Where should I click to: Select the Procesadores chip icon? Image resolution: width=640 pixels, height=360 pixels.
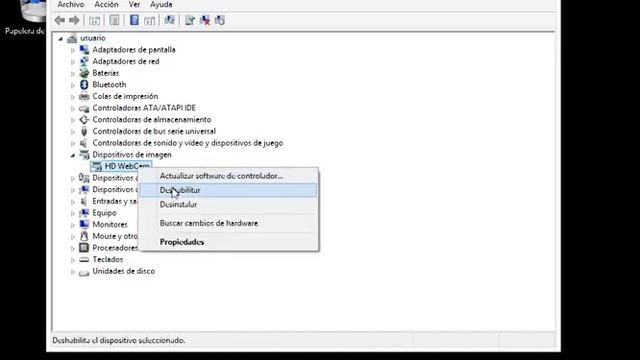coord(84,248)
